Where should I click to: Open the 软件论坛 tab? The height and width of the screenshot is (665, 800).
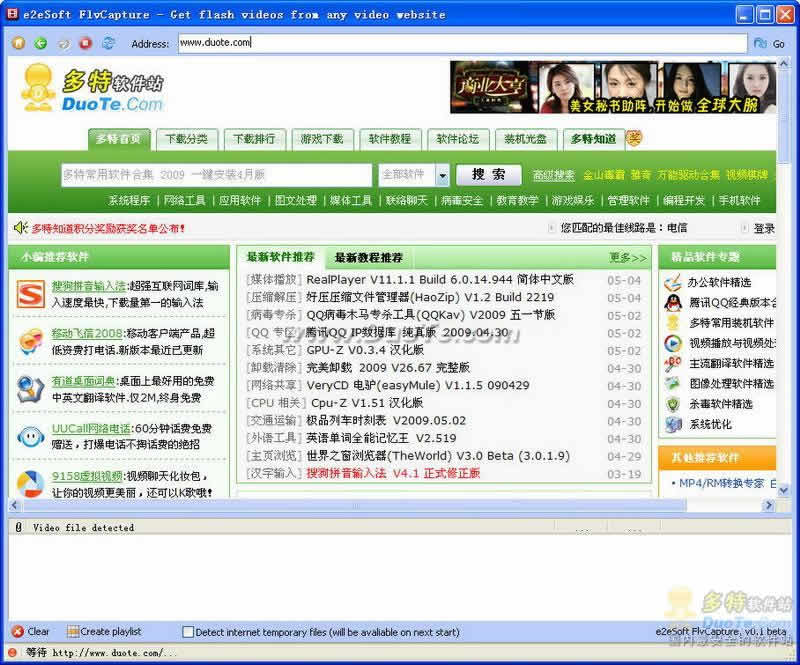[458, 139]
